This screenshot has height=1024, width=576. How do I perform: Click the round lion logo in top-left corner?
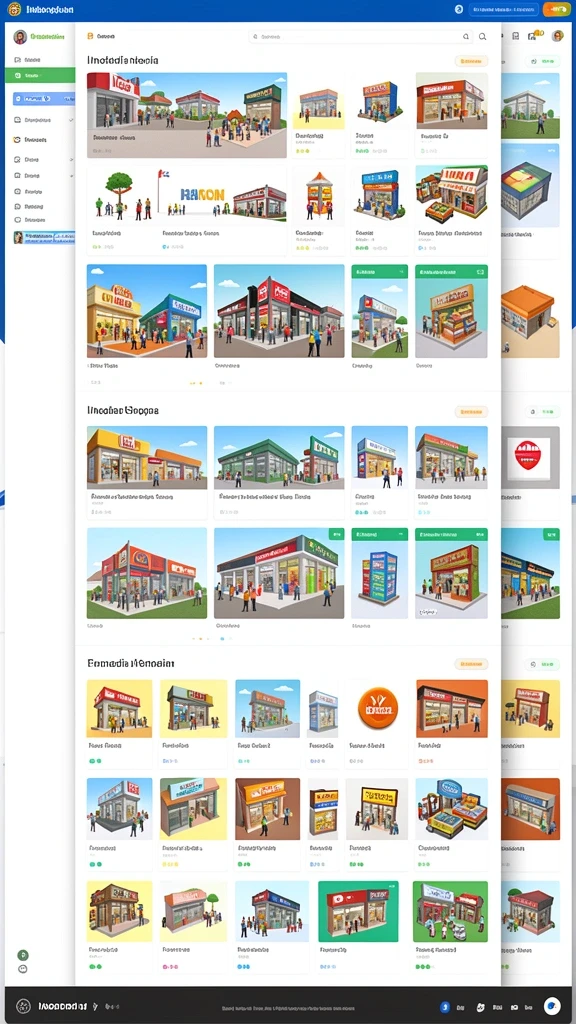14,10
